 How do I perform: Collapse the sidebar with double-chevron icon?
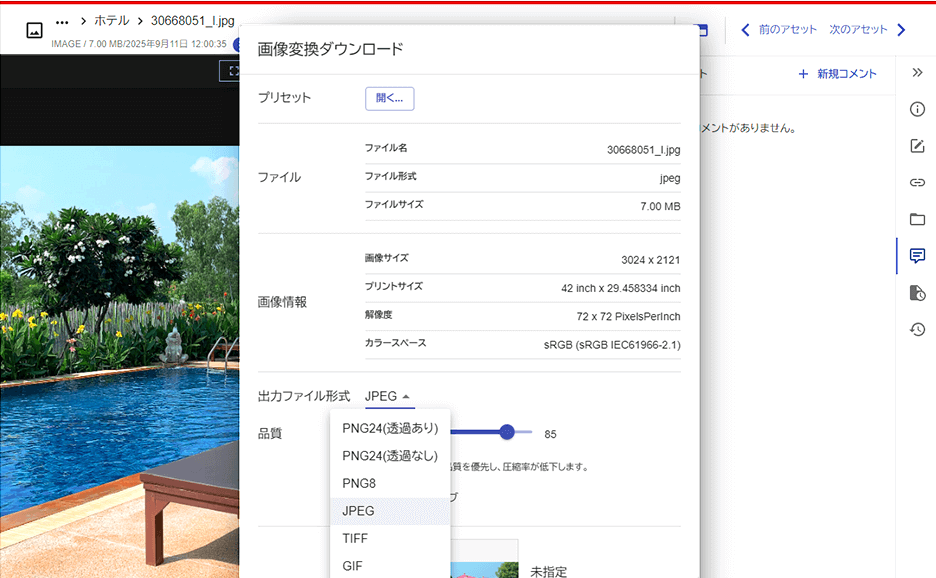pos(917,72)
